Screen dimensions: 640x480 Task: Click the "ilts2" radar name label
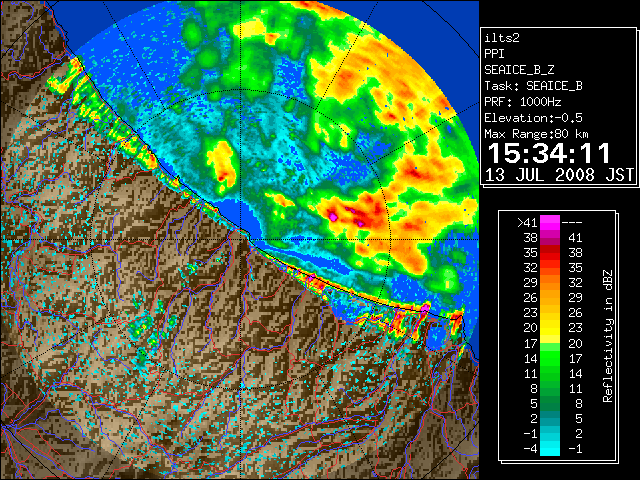(x=502, y=38)
